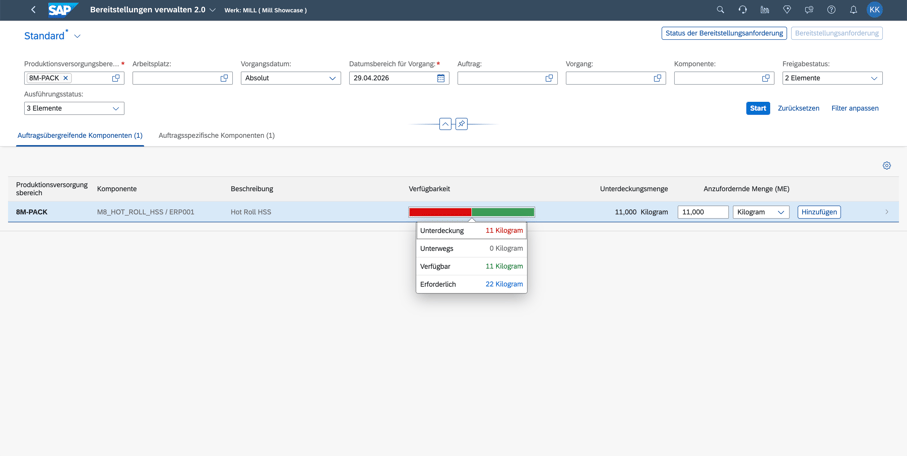
Task: Open the calendar picker for Datumsbereich
Action: click(x=441, y=78)
